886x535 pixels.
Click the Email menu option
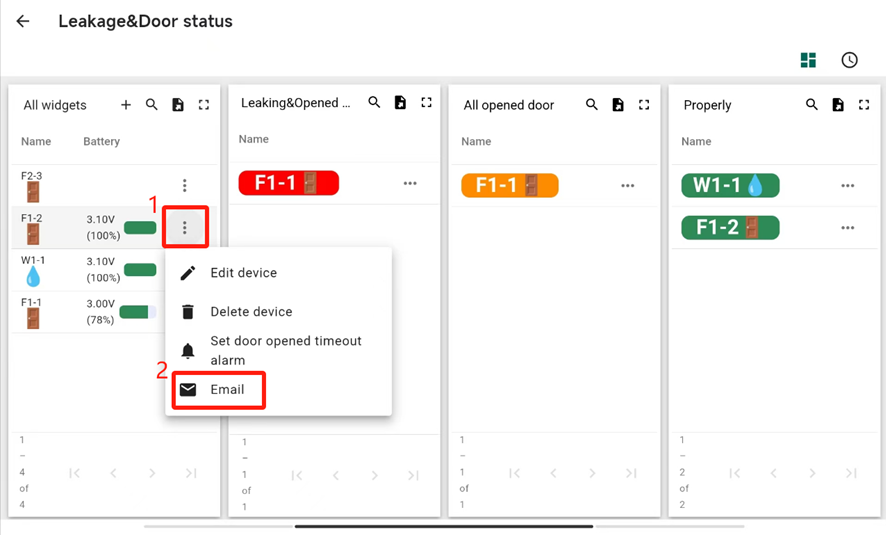(x=227, y=390)
